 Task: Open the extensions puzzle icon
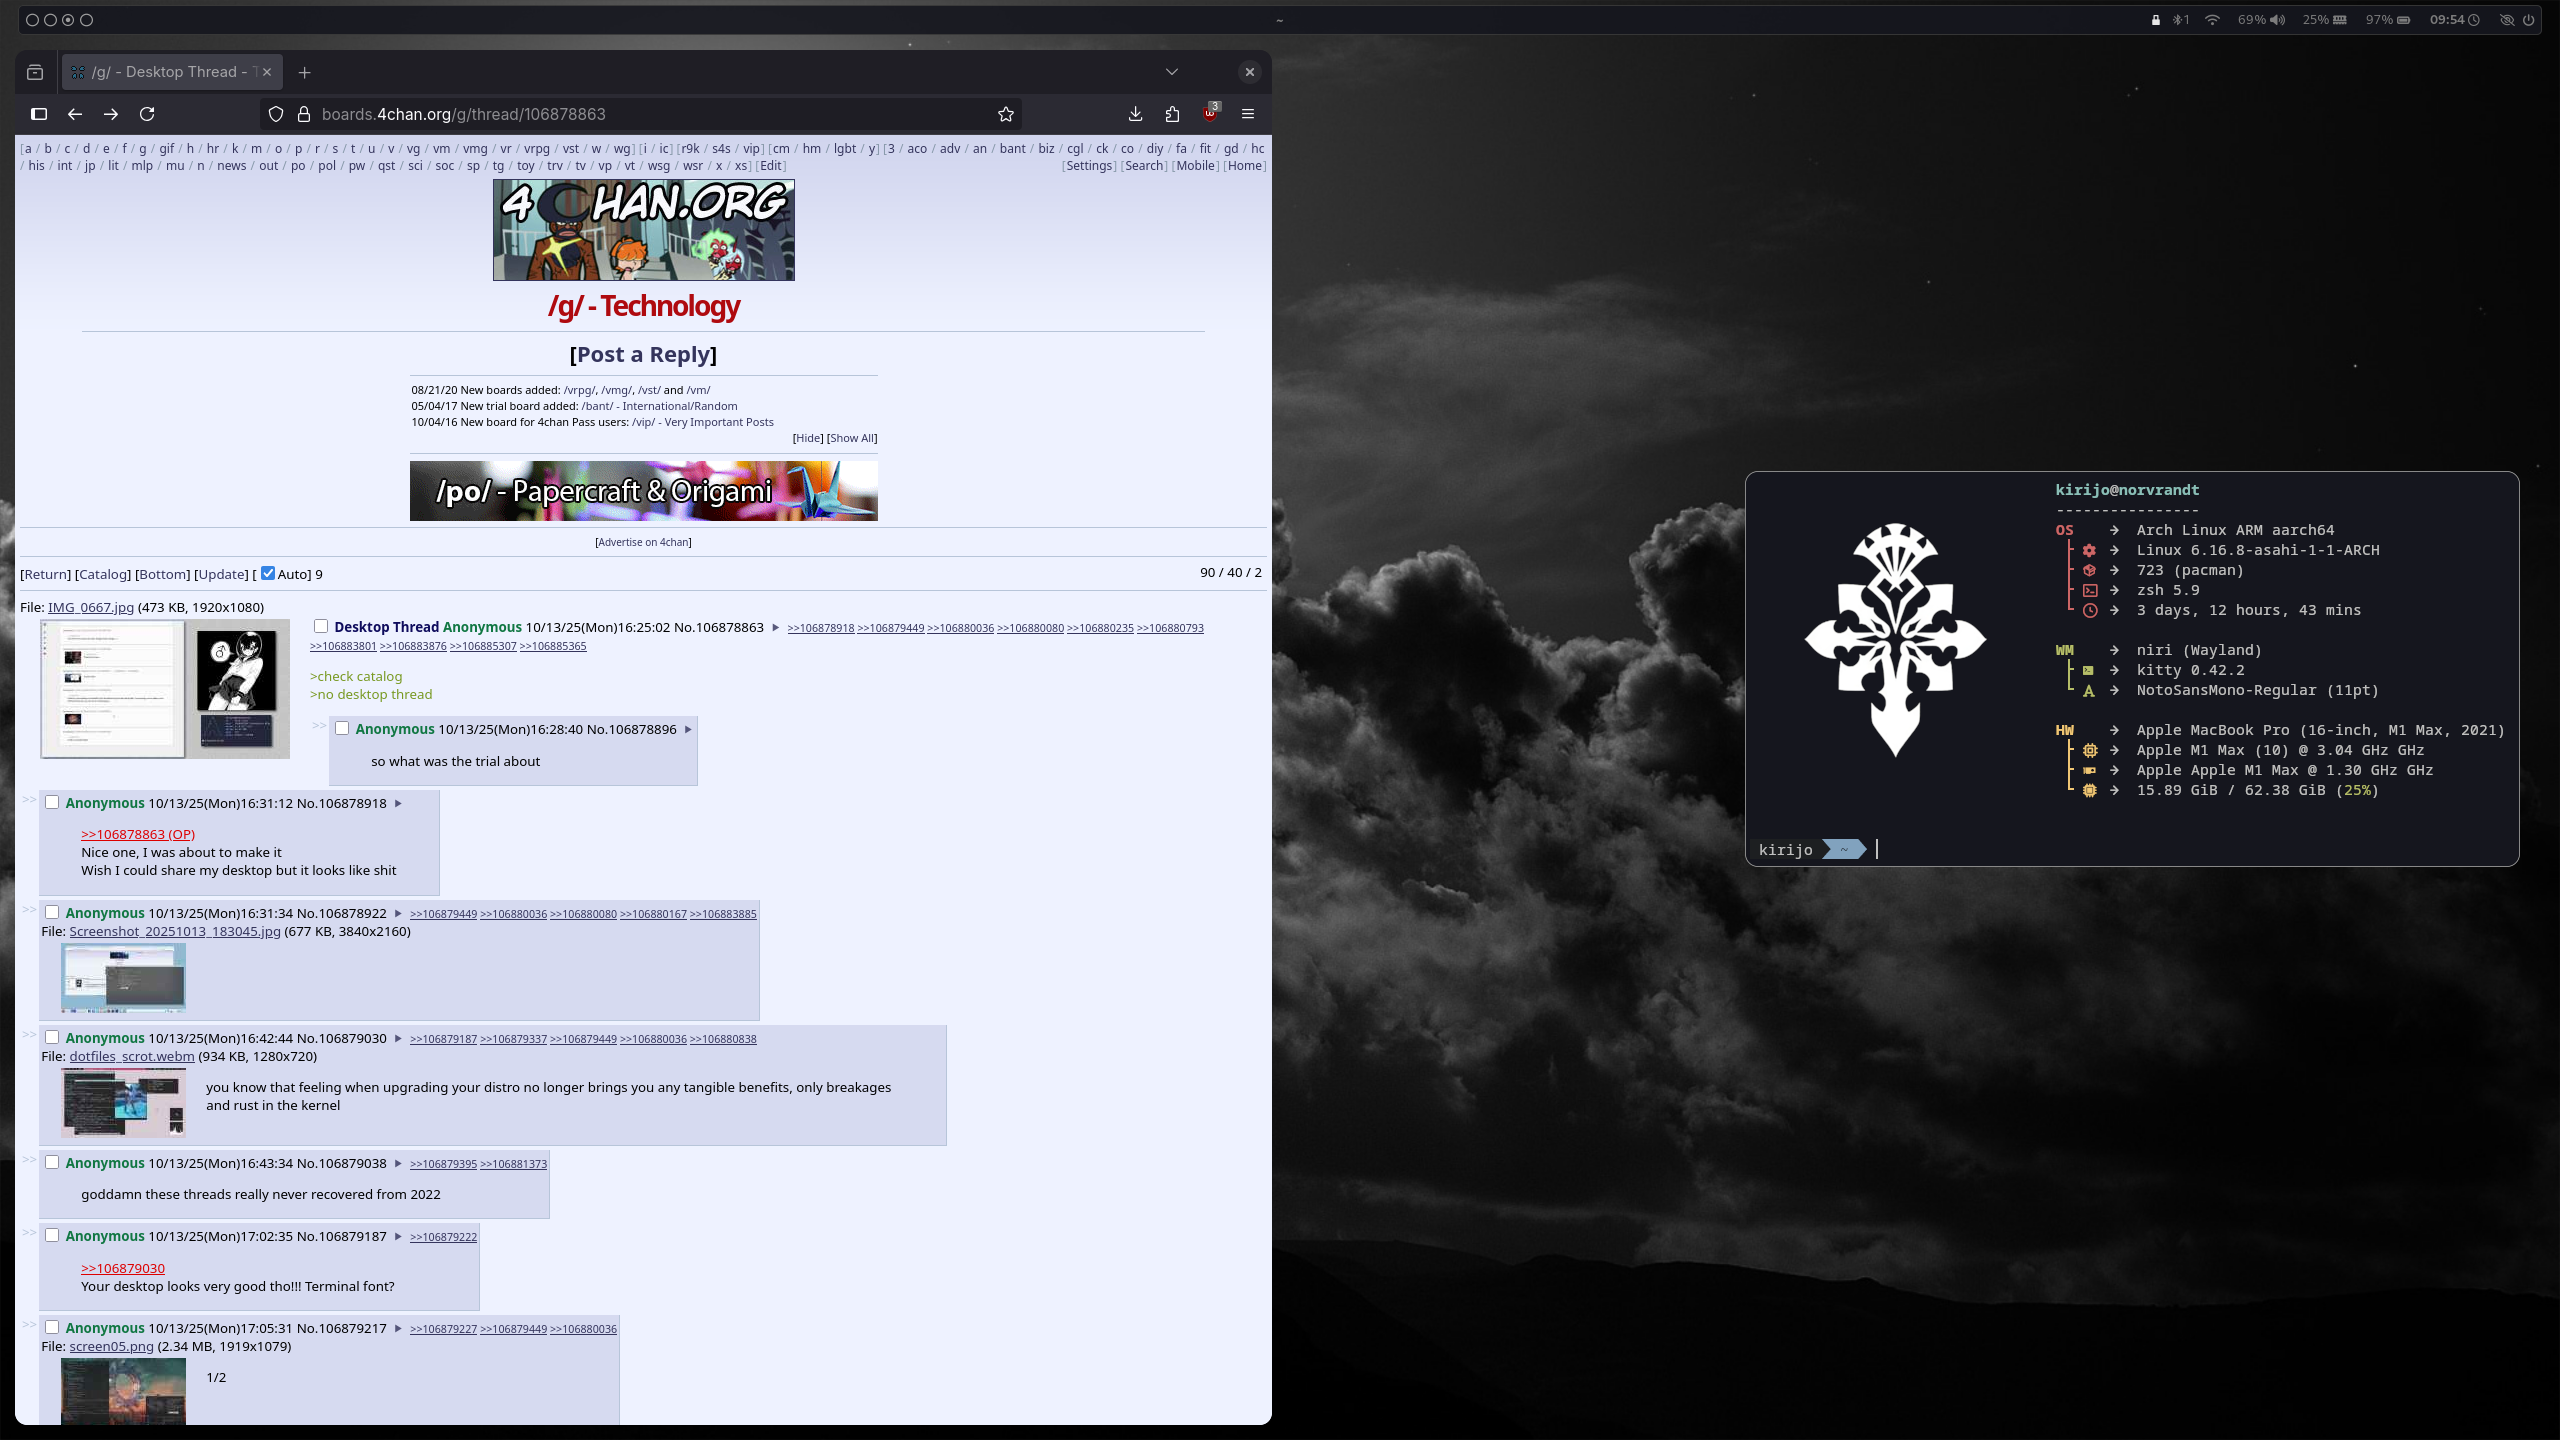pyautogui.click(x=1172, y=114)
